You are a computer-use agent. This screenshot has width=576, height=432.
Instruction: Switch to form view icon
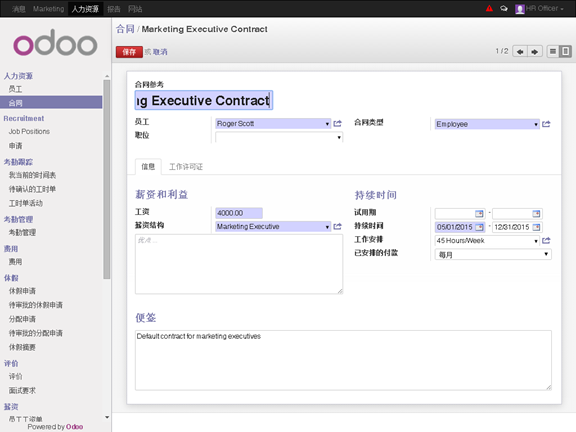pos(565,51)
